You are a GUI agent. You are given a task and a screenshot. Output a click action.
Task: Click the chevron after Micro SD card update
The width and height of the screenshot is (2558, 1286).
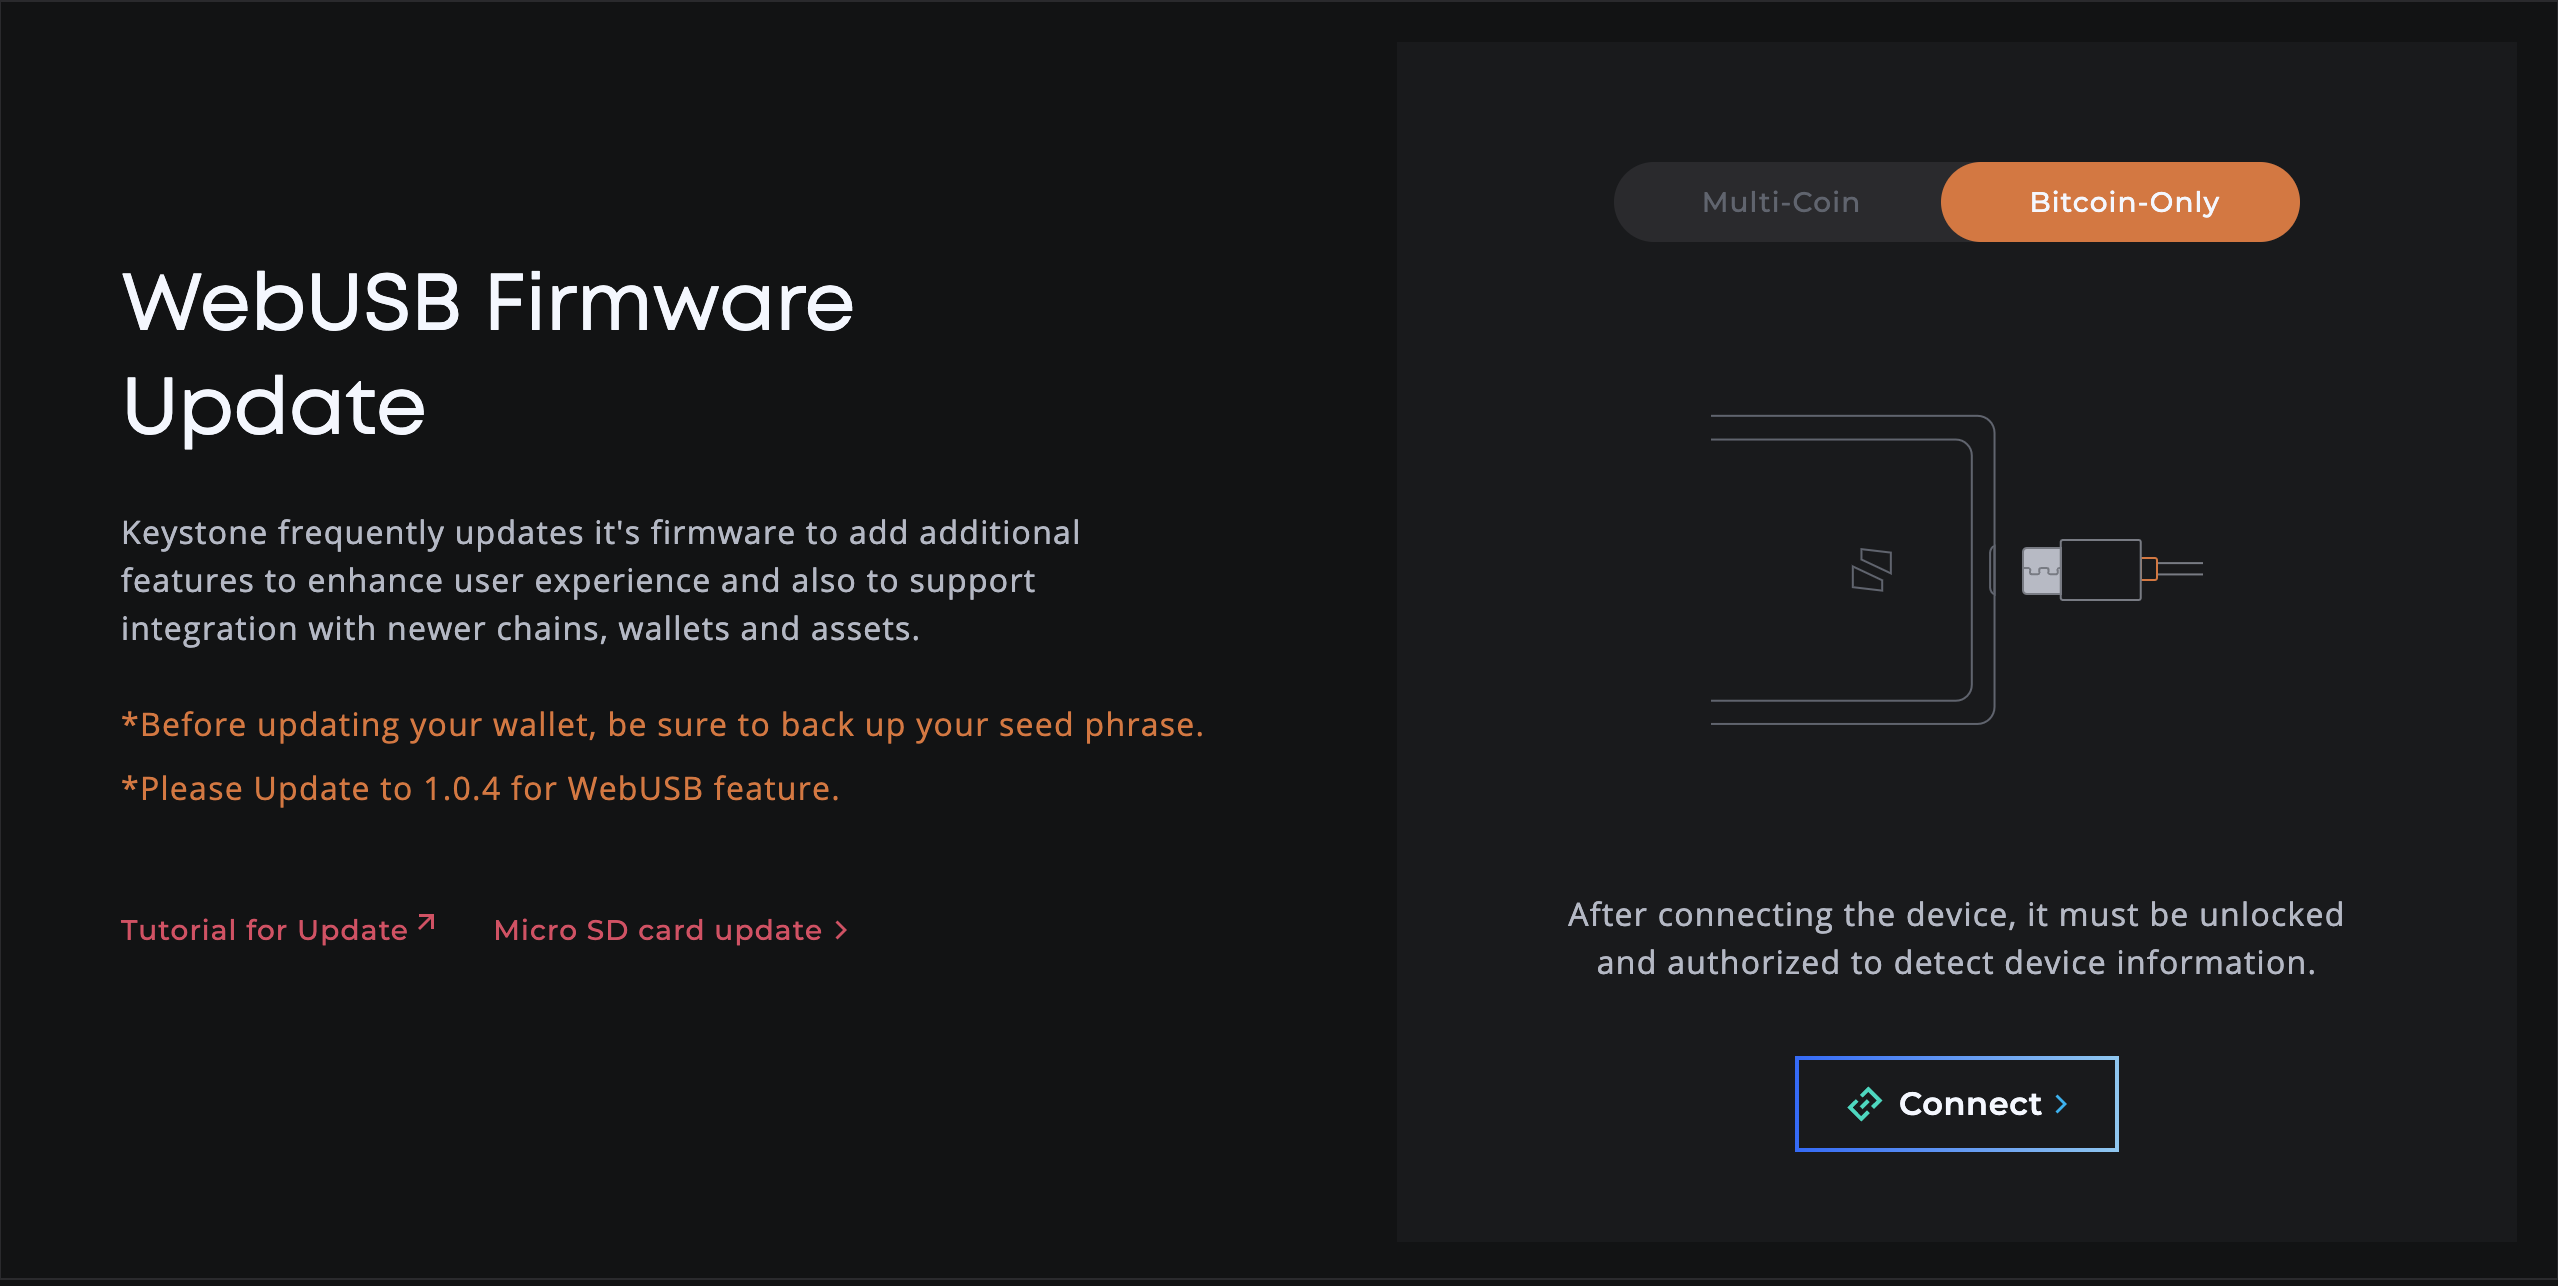[x=841, y=931]
